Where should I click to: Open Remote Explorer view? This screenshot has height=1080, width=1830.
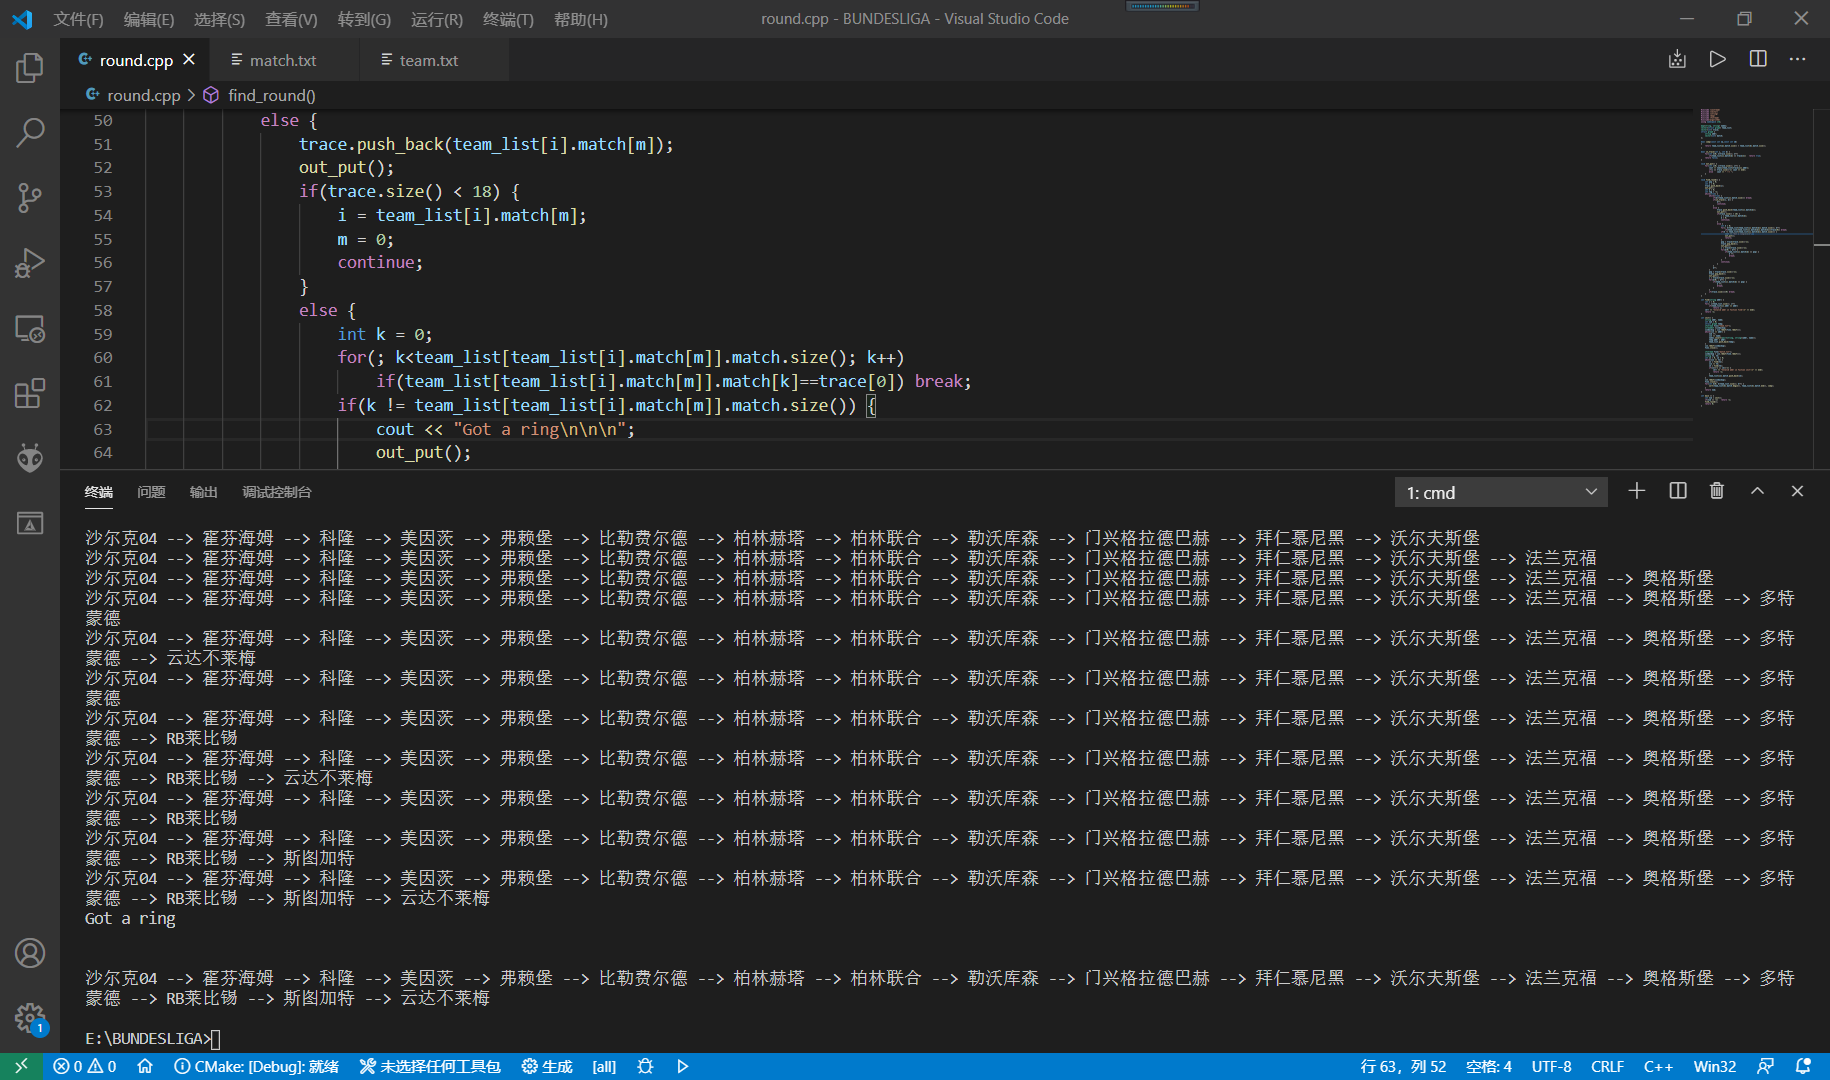click(30, 328)
